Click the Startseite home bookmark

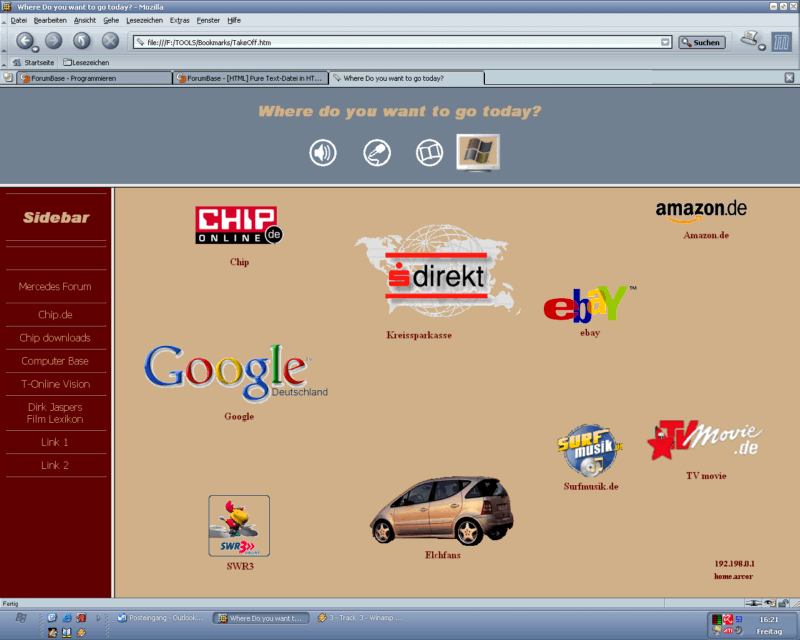pos(34,62)
